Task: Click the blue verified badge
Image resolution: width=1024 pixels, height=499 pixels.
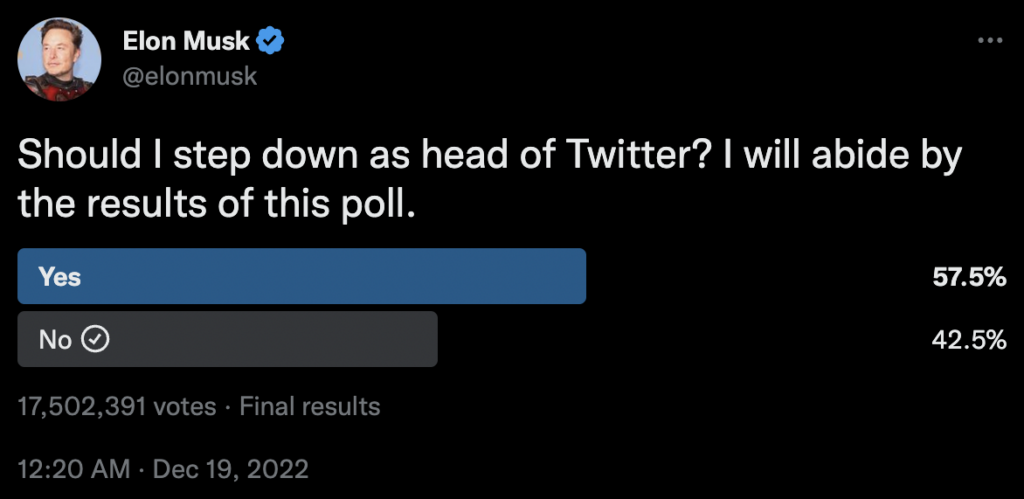Action: (x=271, y=41)
